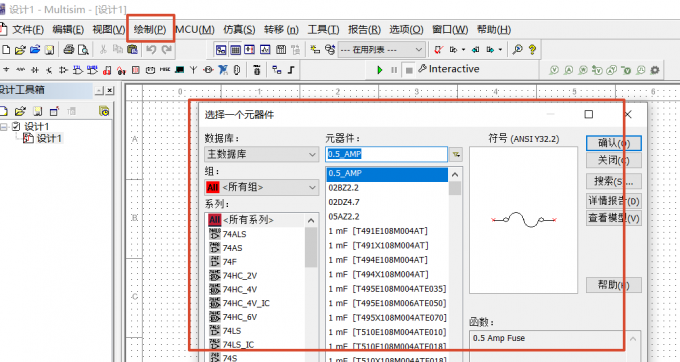Open the 所有组 group dropdown
680x362 pixels.
[262, 187]
